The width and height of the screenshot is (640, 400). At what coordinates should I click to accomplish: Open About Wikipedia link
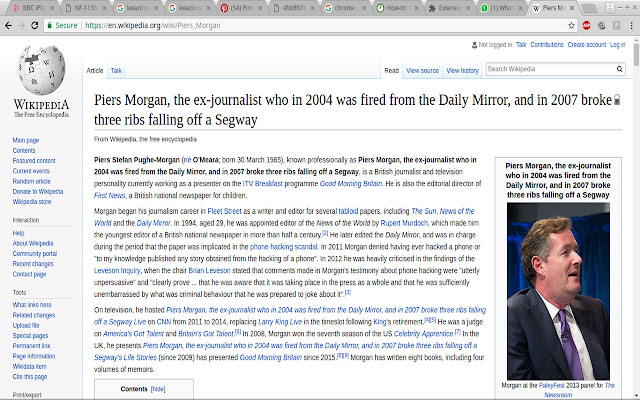(x=33, y=243)
